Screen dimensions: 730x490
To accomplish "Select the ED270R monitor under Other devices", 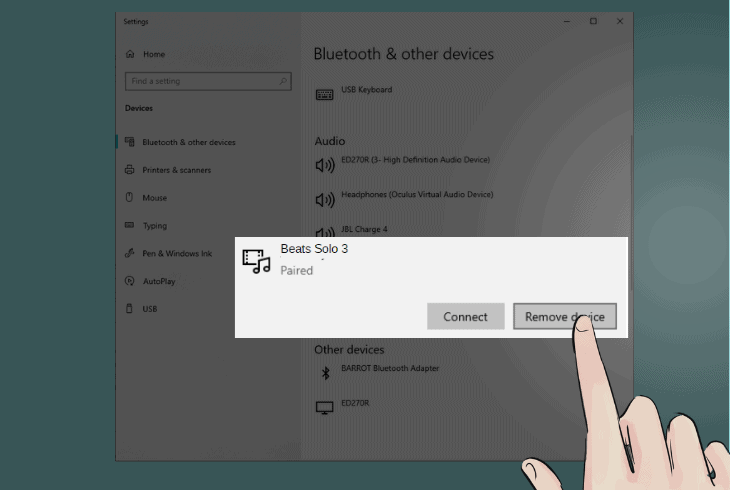I will click(x=355, y=403).
